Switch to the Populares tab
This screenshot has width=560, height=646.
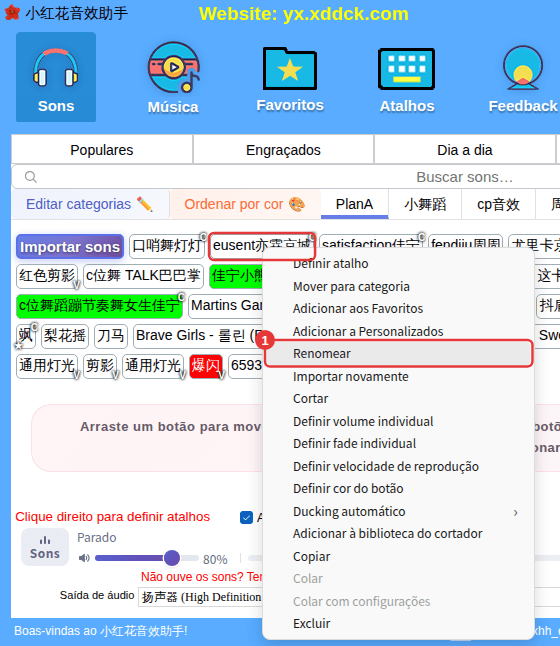102,150
